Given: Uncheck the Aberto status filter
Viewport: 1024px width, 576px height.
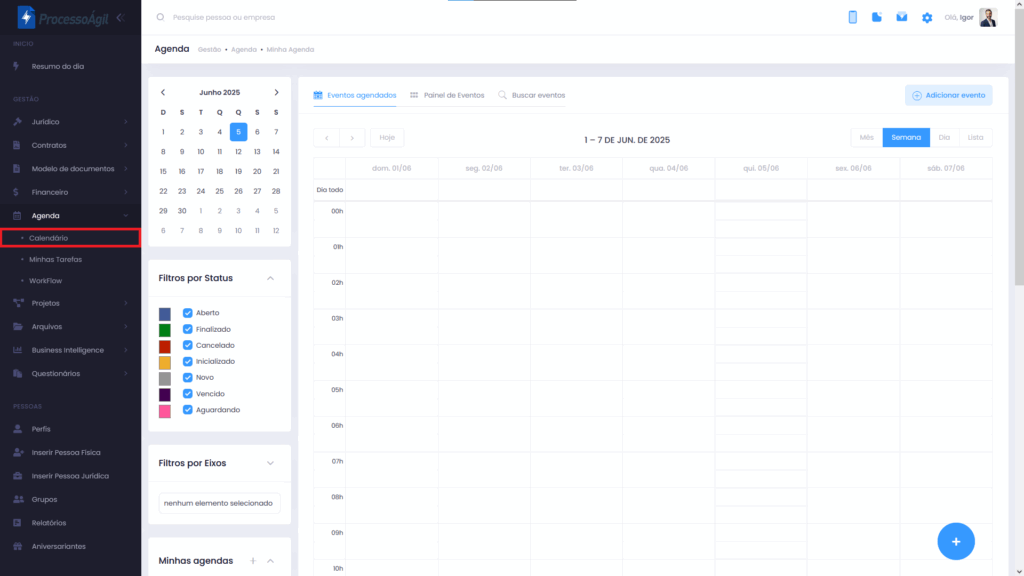Looking at the screenshot, I should tap(187, 313).
